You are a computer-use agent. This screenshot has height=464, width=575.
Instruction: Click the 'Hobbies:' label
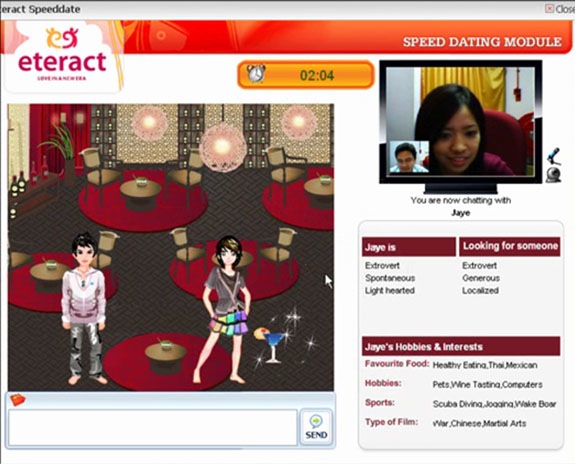click(x=383, y=383)
